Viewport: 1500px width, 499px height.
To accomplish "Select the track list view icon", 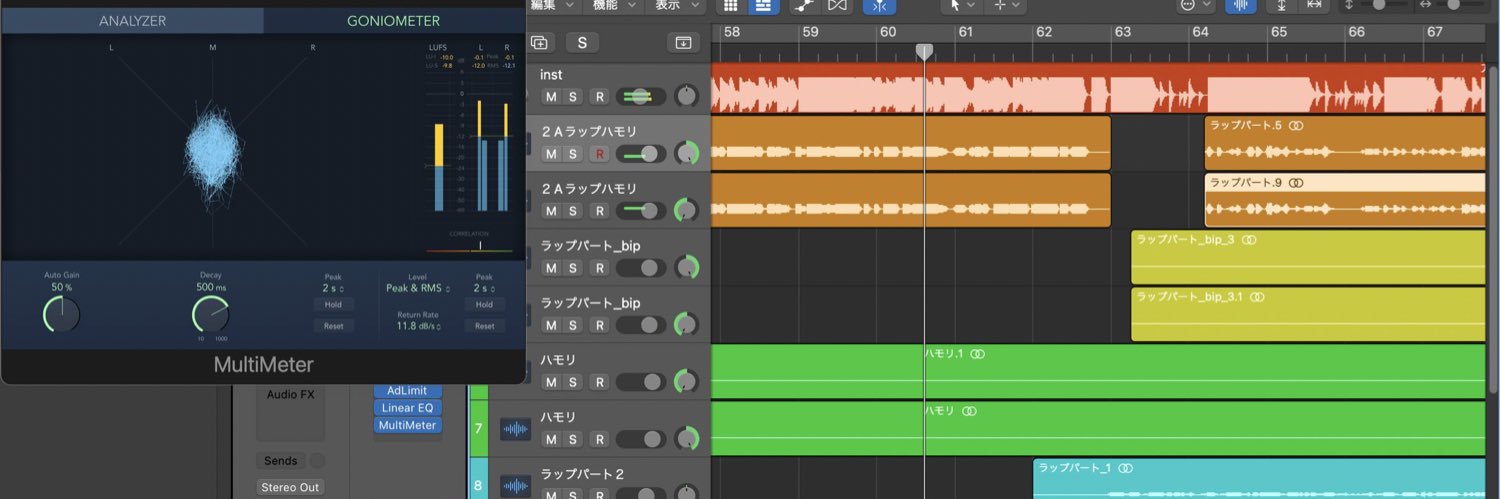I will [x=763, y=6].
